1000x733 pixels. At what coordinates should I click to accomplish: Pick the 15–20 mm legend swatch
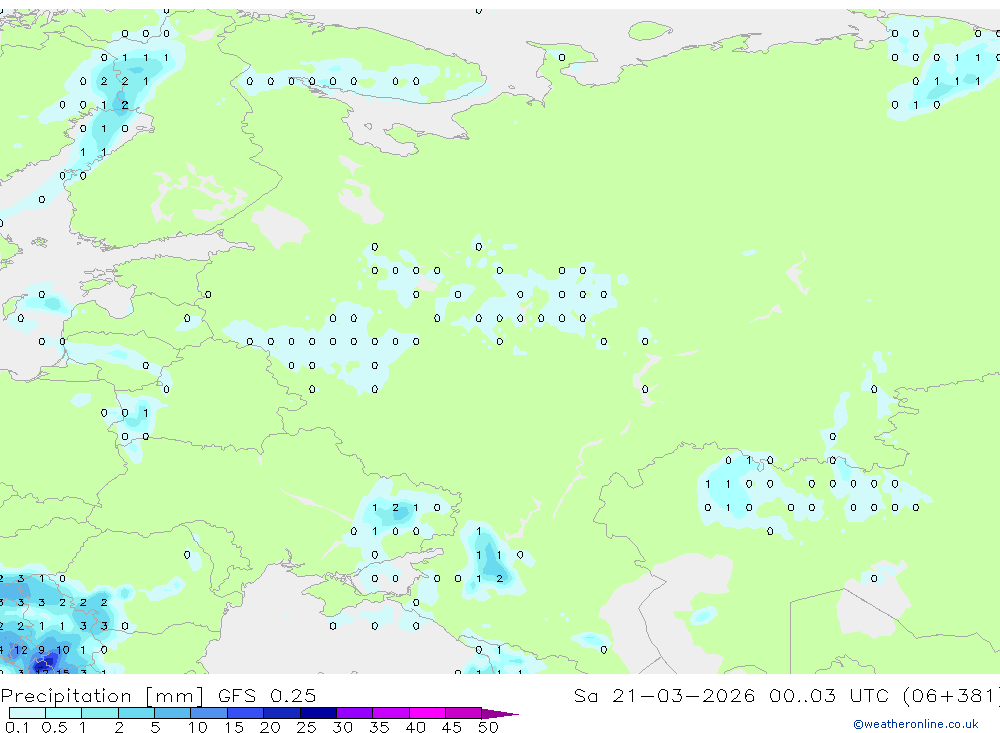click(246, 713)
